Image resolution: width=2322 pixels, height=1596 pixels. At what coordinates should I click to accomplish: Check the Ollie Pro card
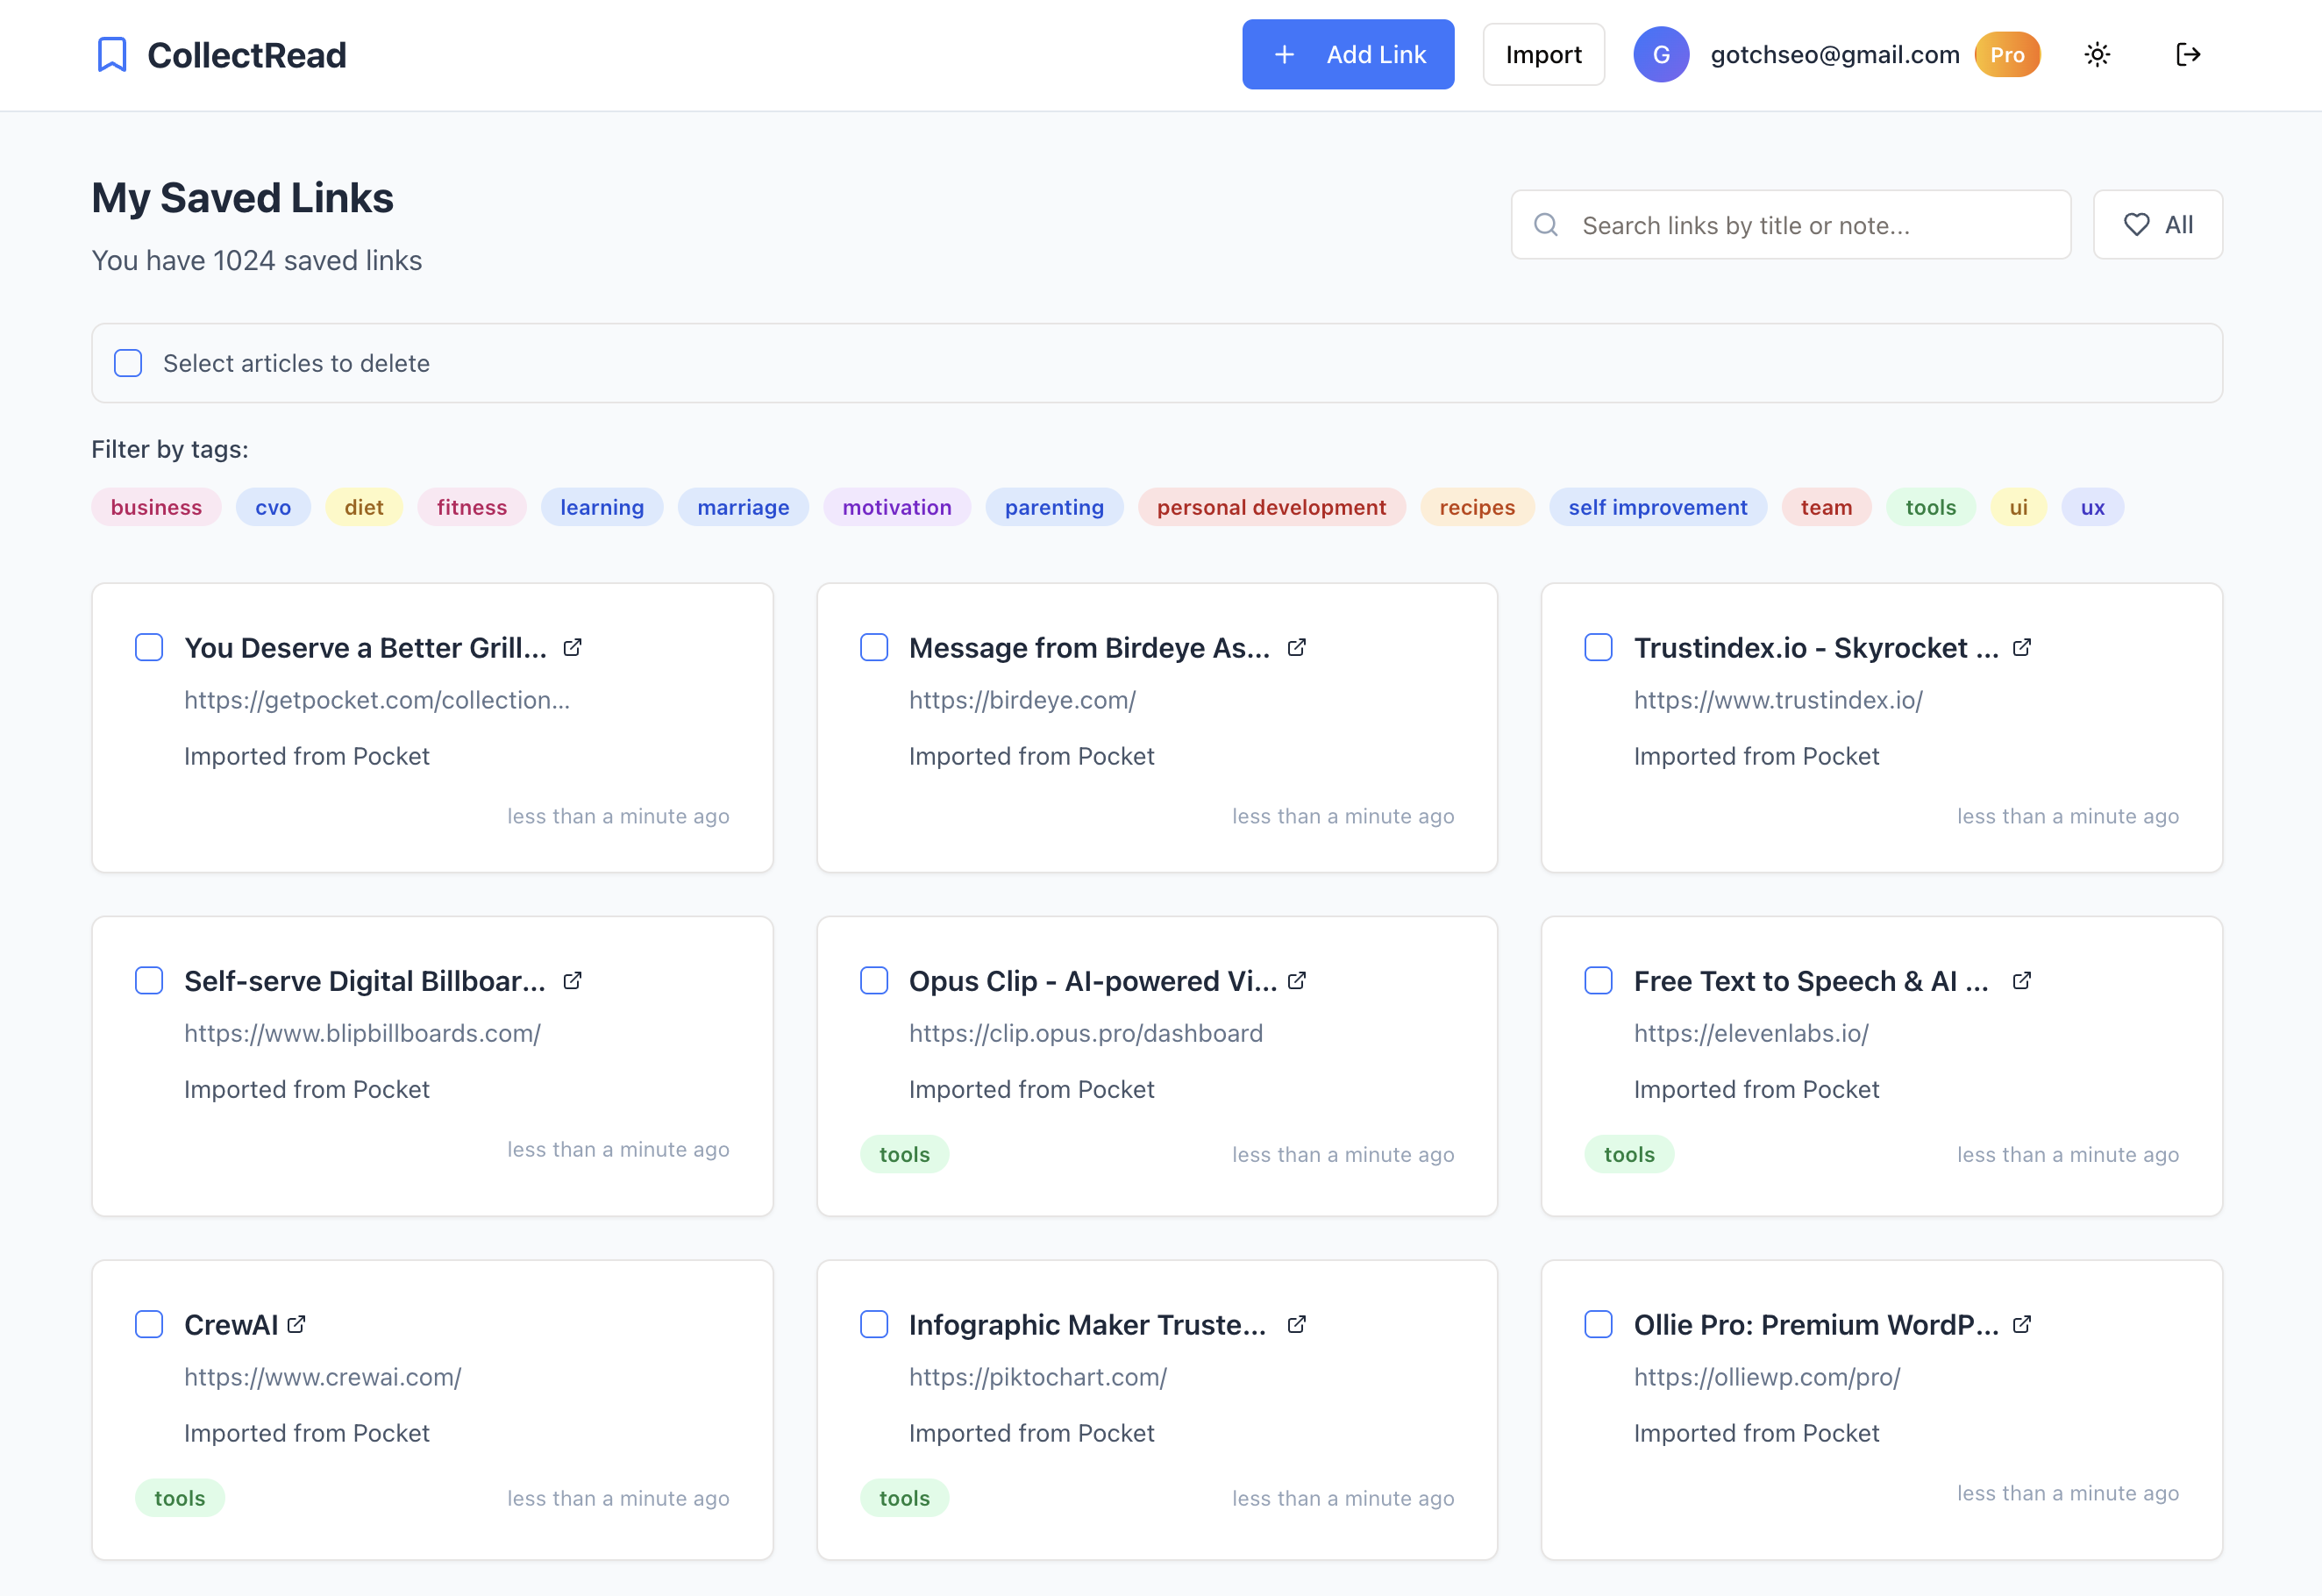pos(1599,1325)
